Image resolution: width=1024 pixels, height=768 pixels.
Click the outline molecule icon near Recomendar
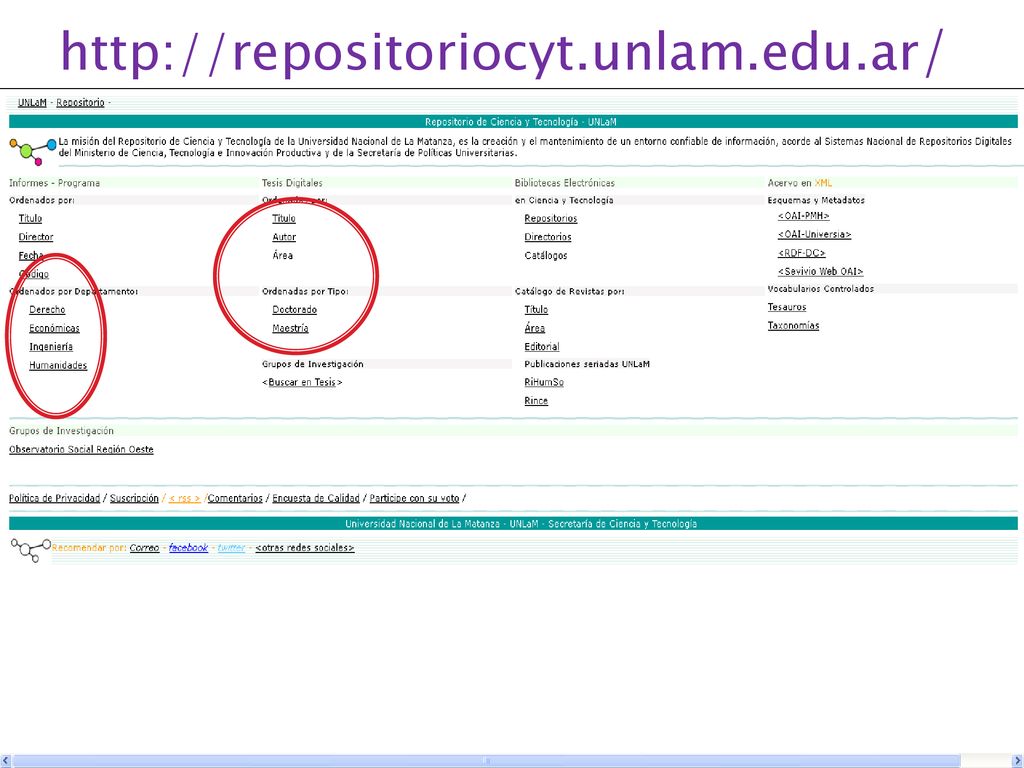tap(30, 550)
